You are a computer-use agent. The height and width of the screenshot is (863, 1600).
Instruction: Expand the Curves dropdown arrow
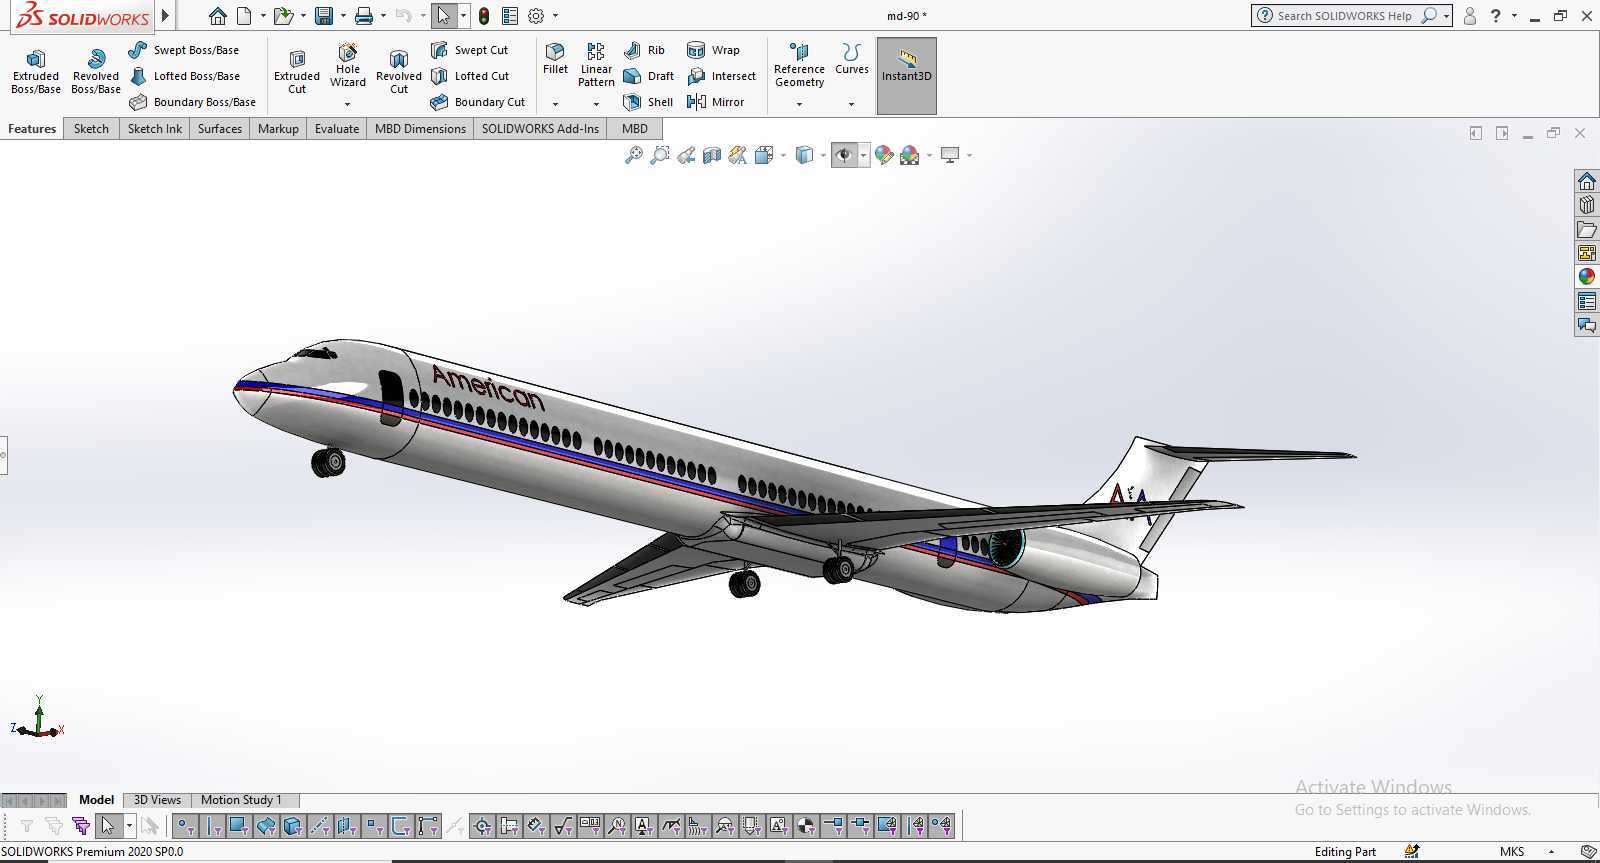[852, 103]
